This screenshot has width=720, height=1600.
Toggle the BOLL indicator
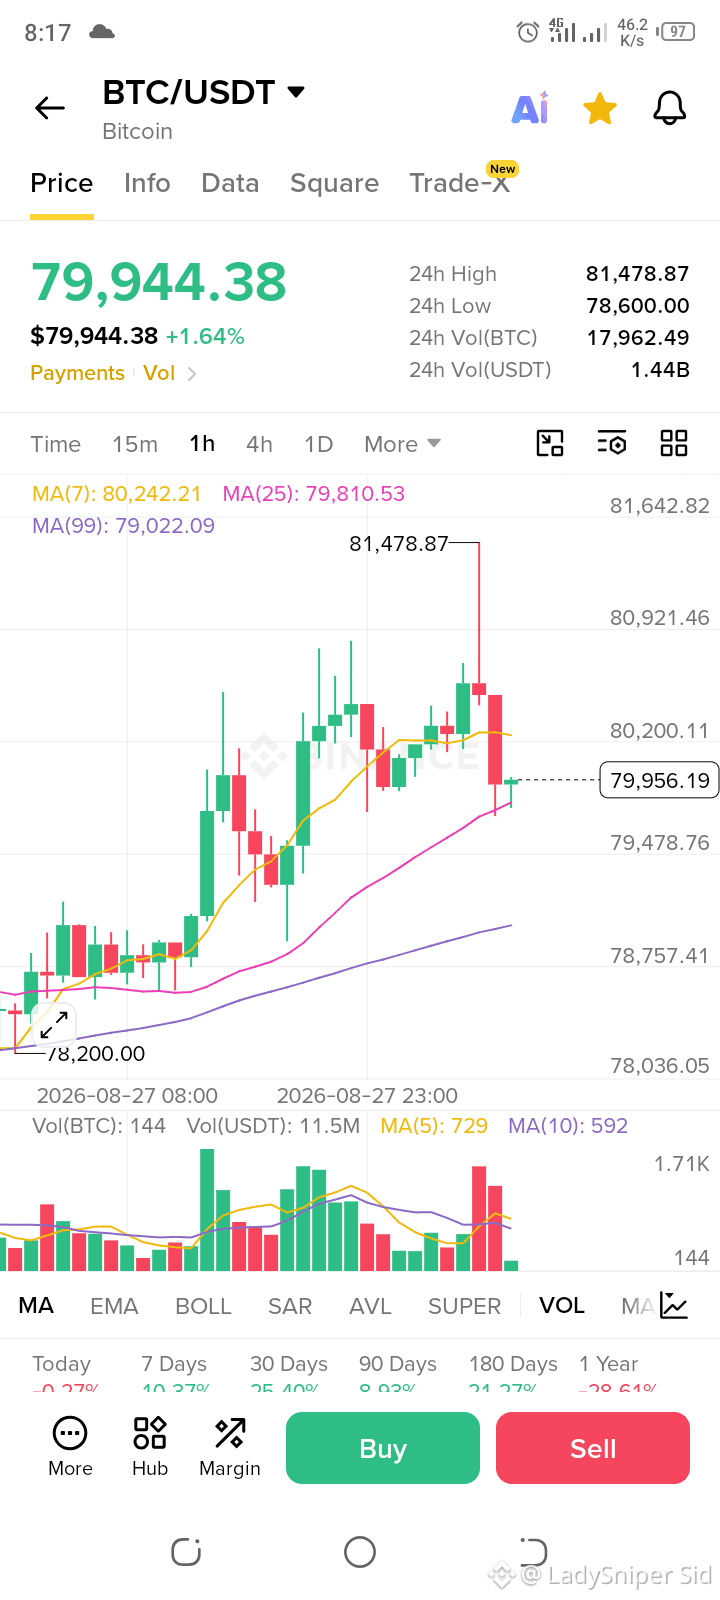coord(203,1306)
